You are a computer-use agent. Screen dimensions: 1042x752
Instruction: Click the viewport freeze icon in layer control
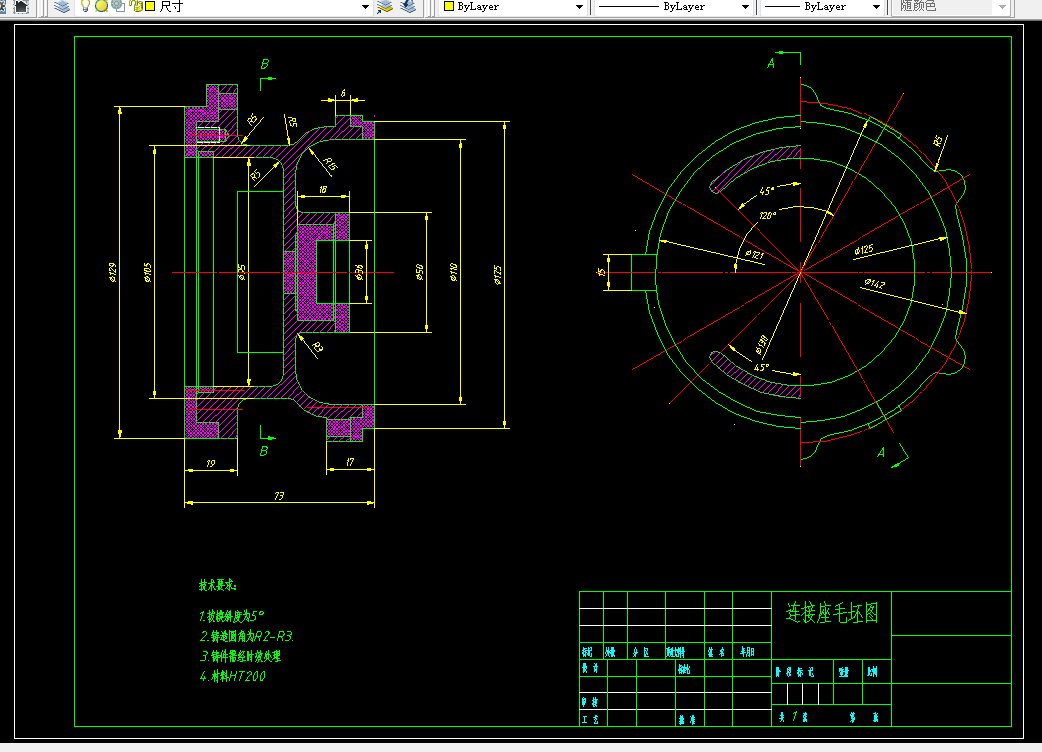pyautogui.click(x=118, y=6)
